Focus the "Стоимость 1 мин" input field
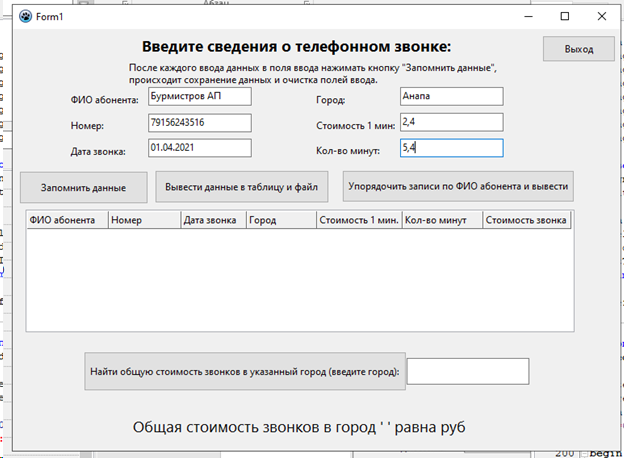Image resolution: width=624 pixels, height=458 pixels. click(449, 122)
